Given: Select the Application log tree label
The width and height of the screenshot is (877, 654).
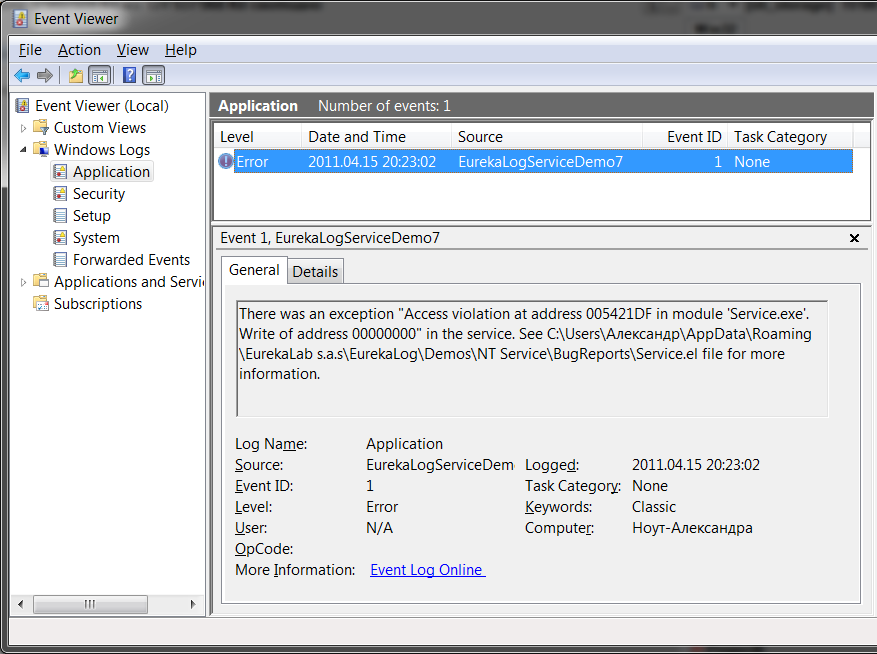Looking at the screenshot, I should click(x=111, y=172).
